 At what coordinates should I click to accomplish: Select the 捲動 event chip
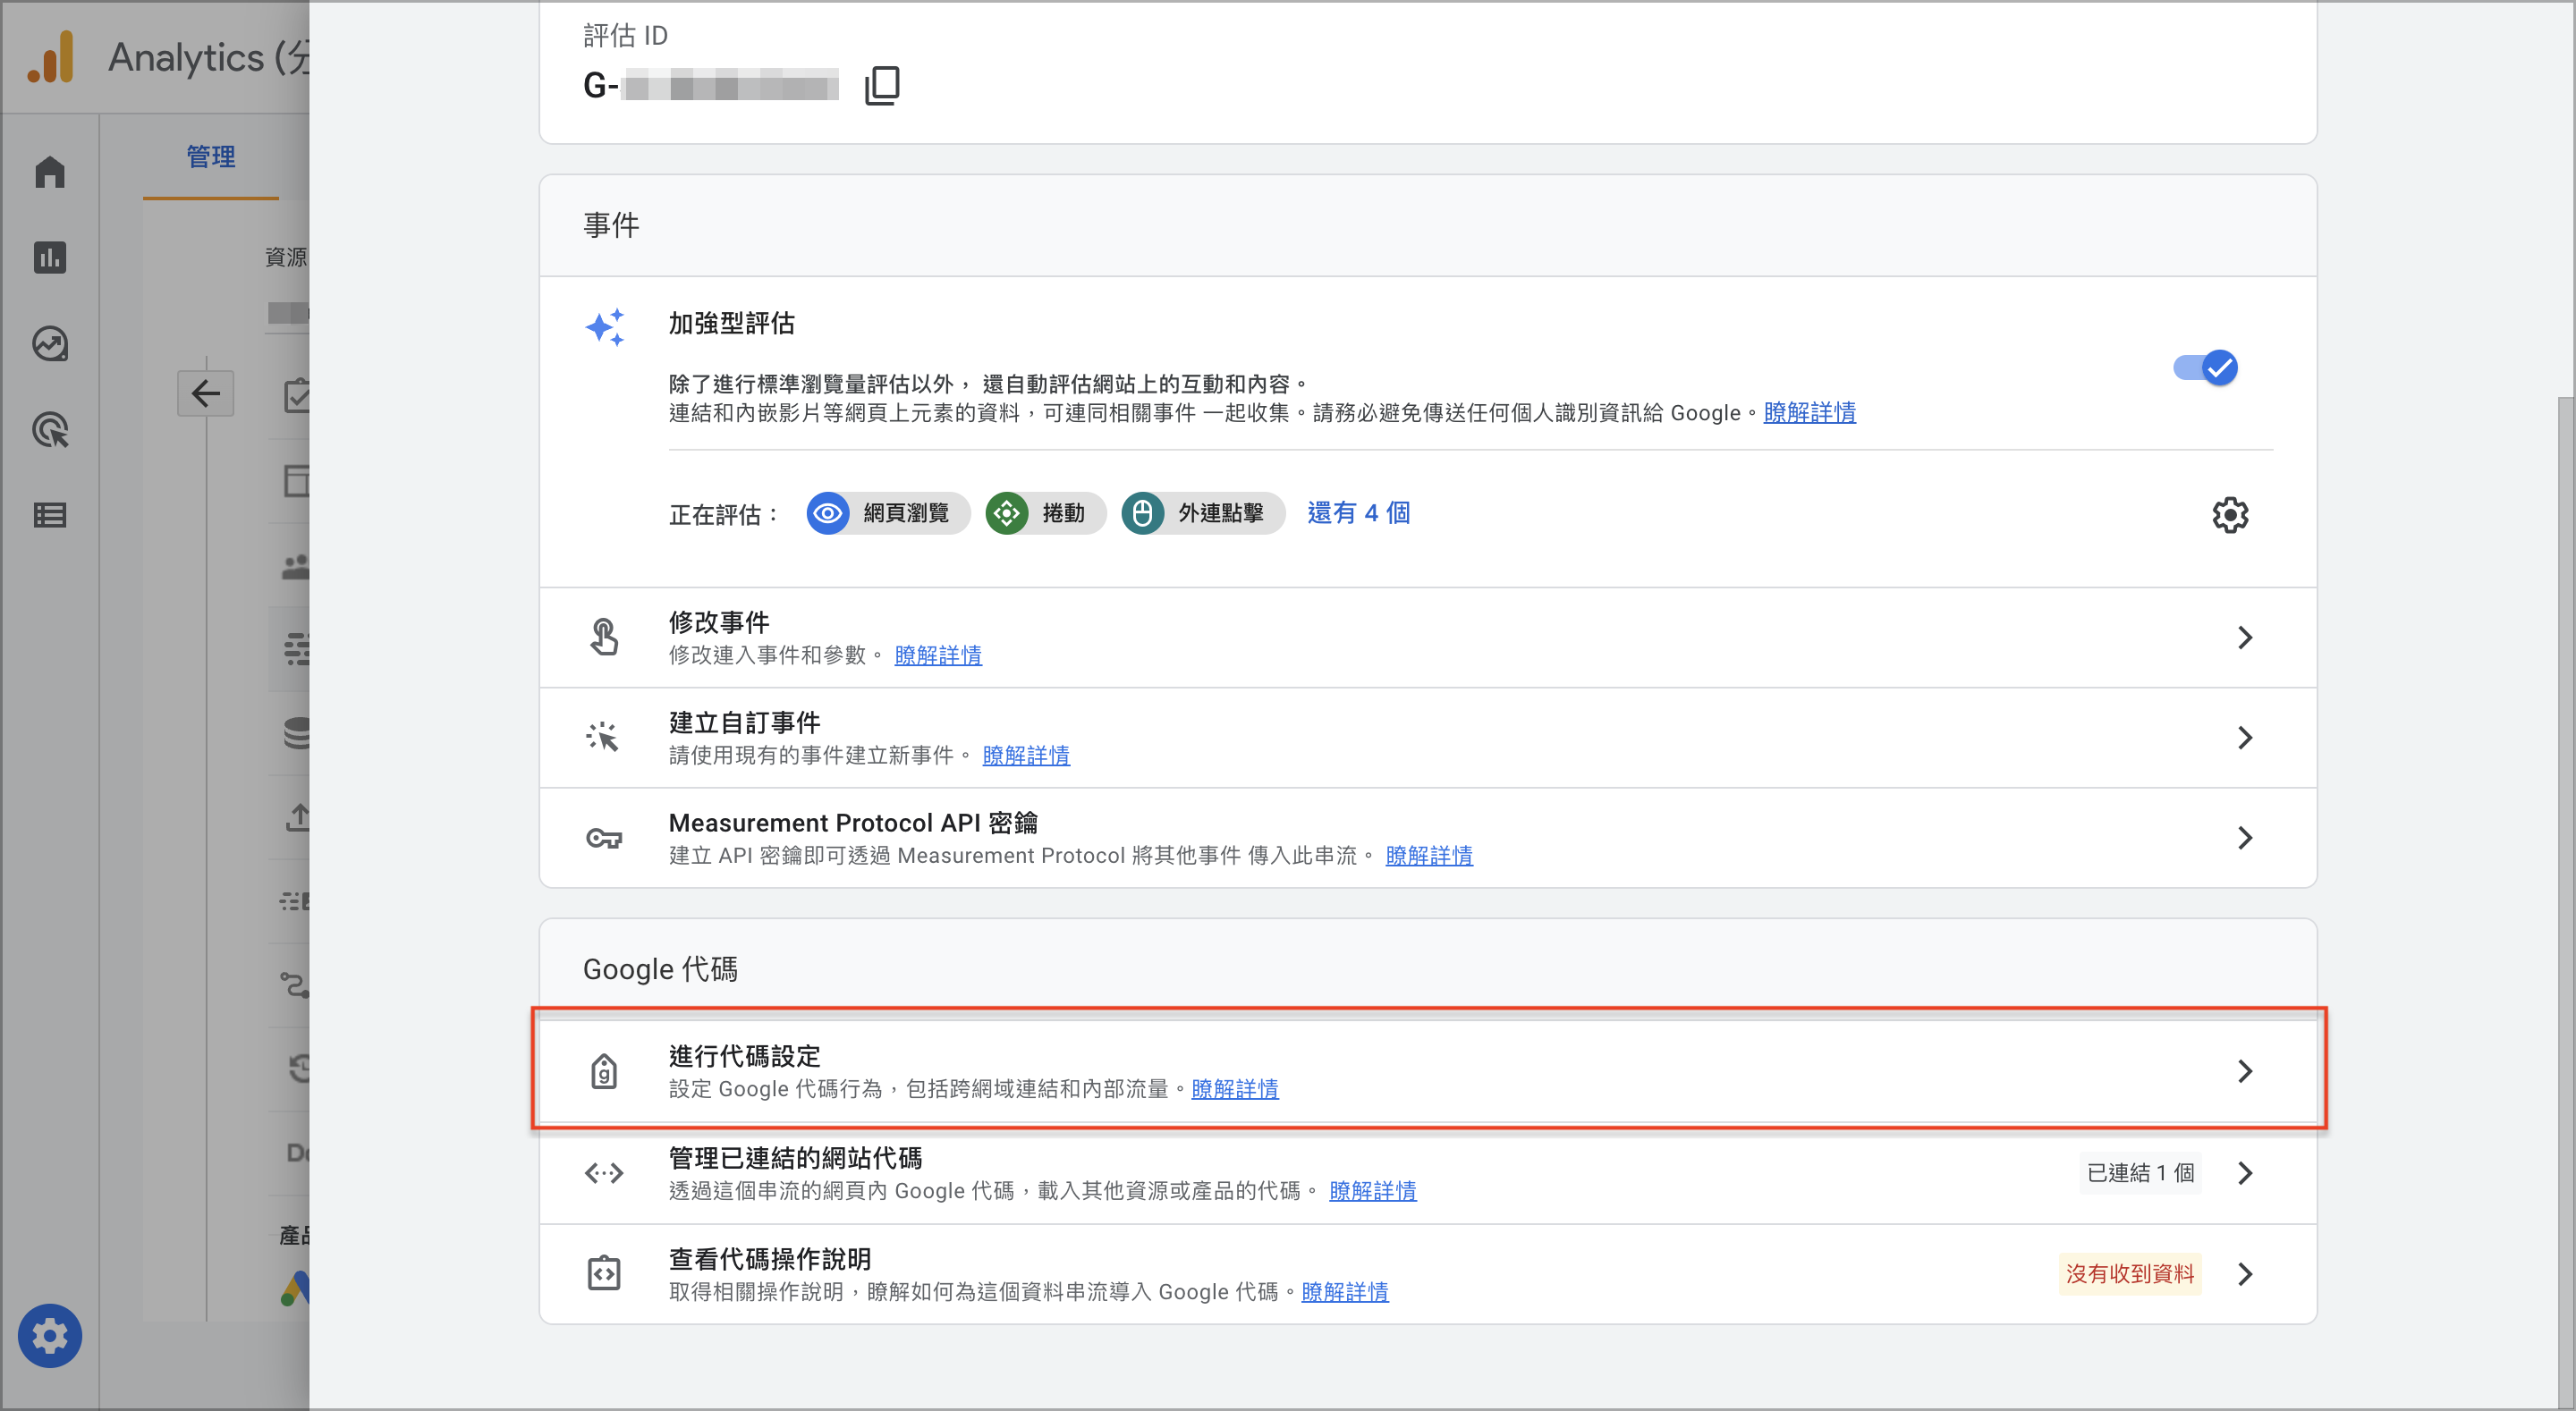tap(1045, 513)
